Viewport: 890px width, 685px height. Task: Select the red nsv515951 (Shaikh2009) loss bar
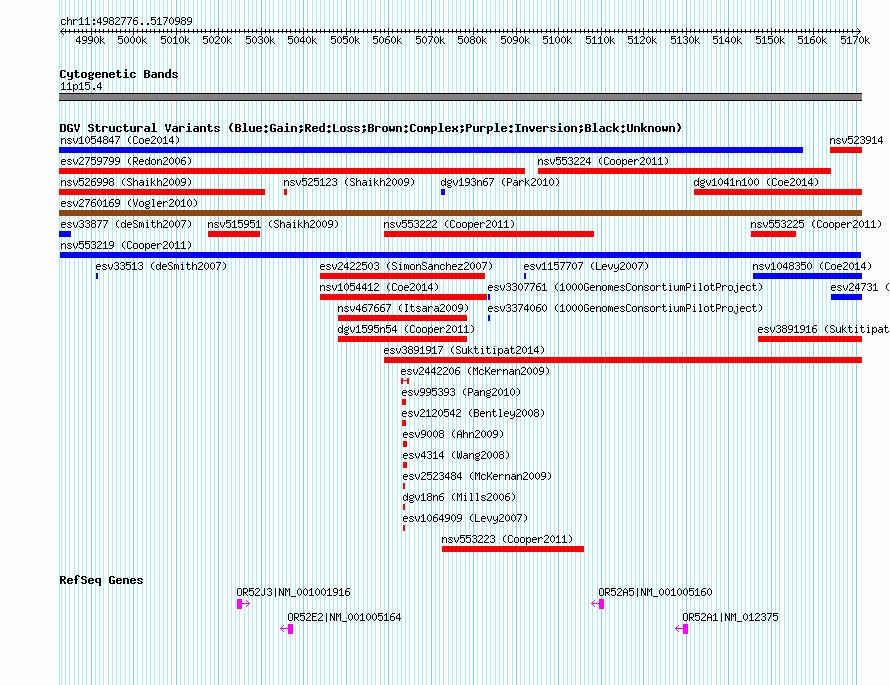tap(234, 234)
